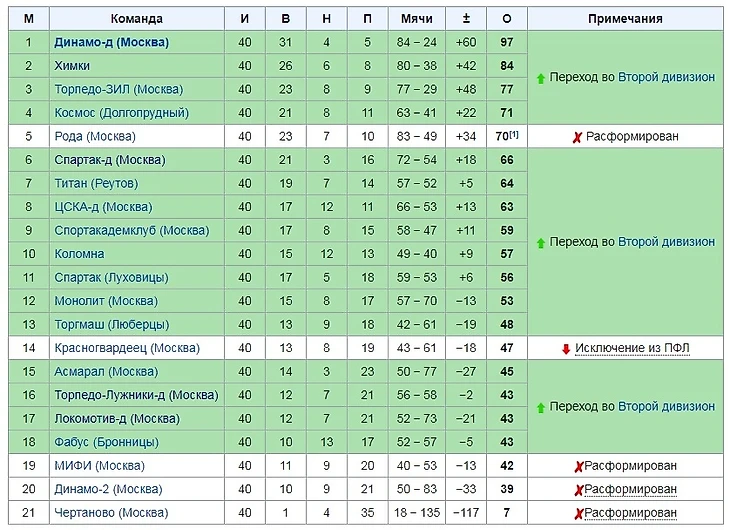This screenshot has height=530, width=730.
Task: Click red X icon in МИФИ row
Action: [x=578, y=466]
